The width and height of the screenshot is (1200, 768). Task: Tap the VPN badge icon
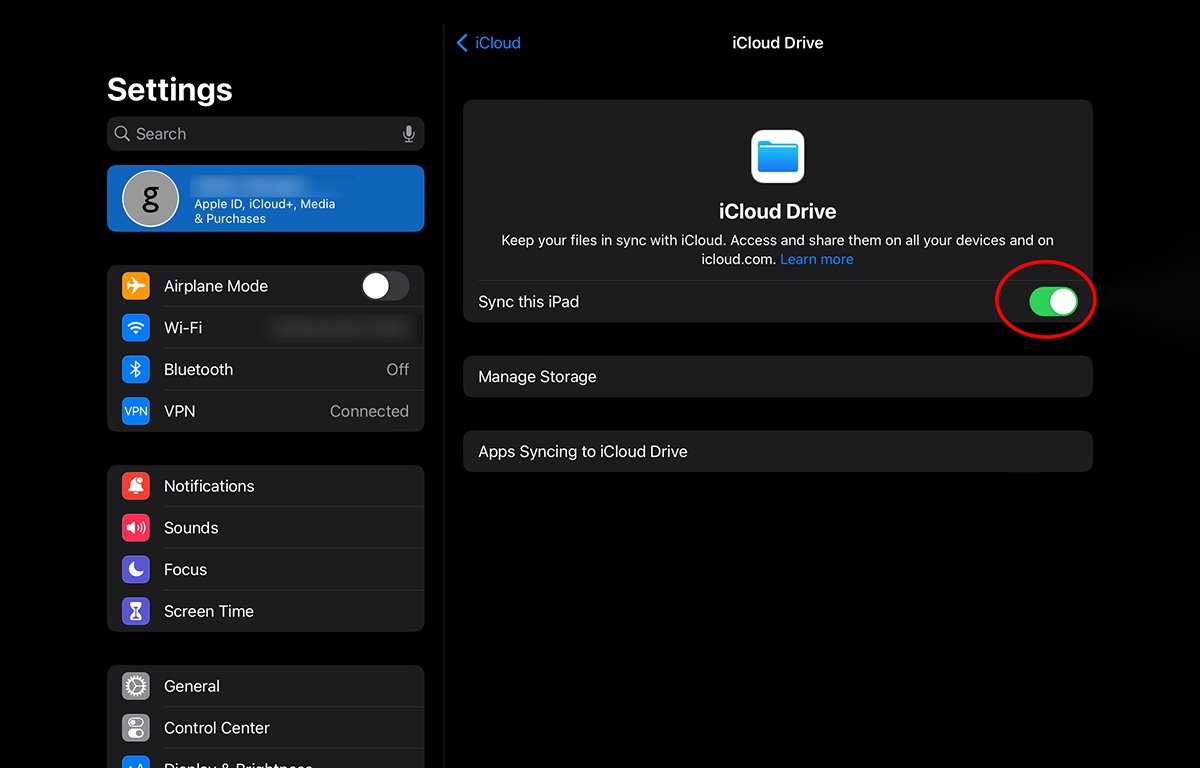pos(136,411)
